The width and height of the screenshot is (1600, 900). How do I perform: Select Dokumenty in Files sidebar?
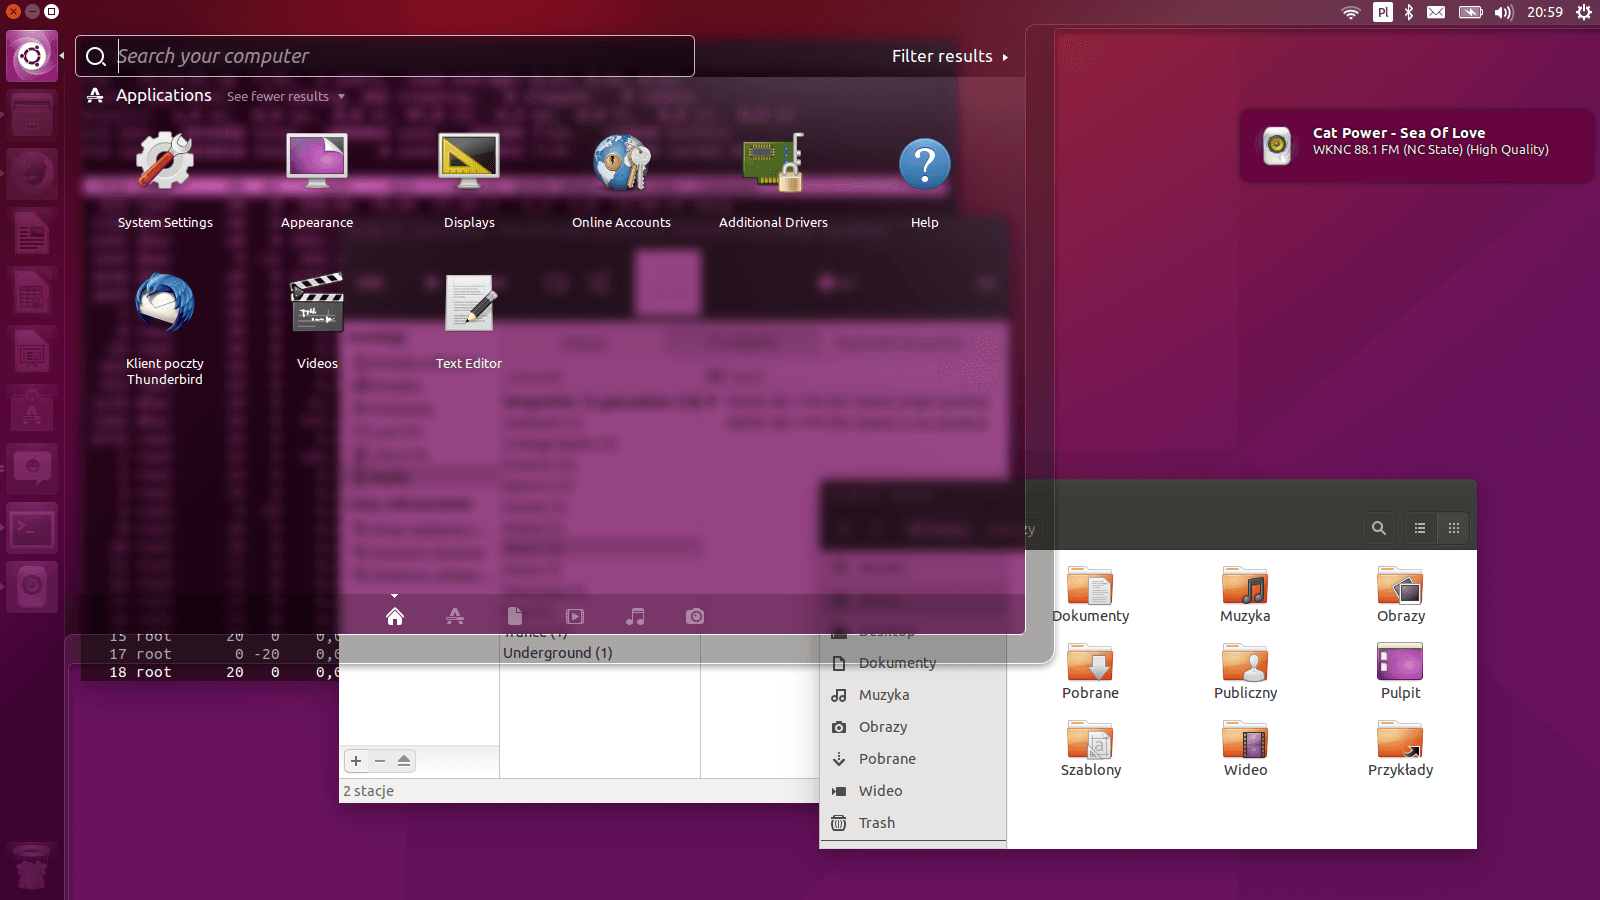click(913, 663)
